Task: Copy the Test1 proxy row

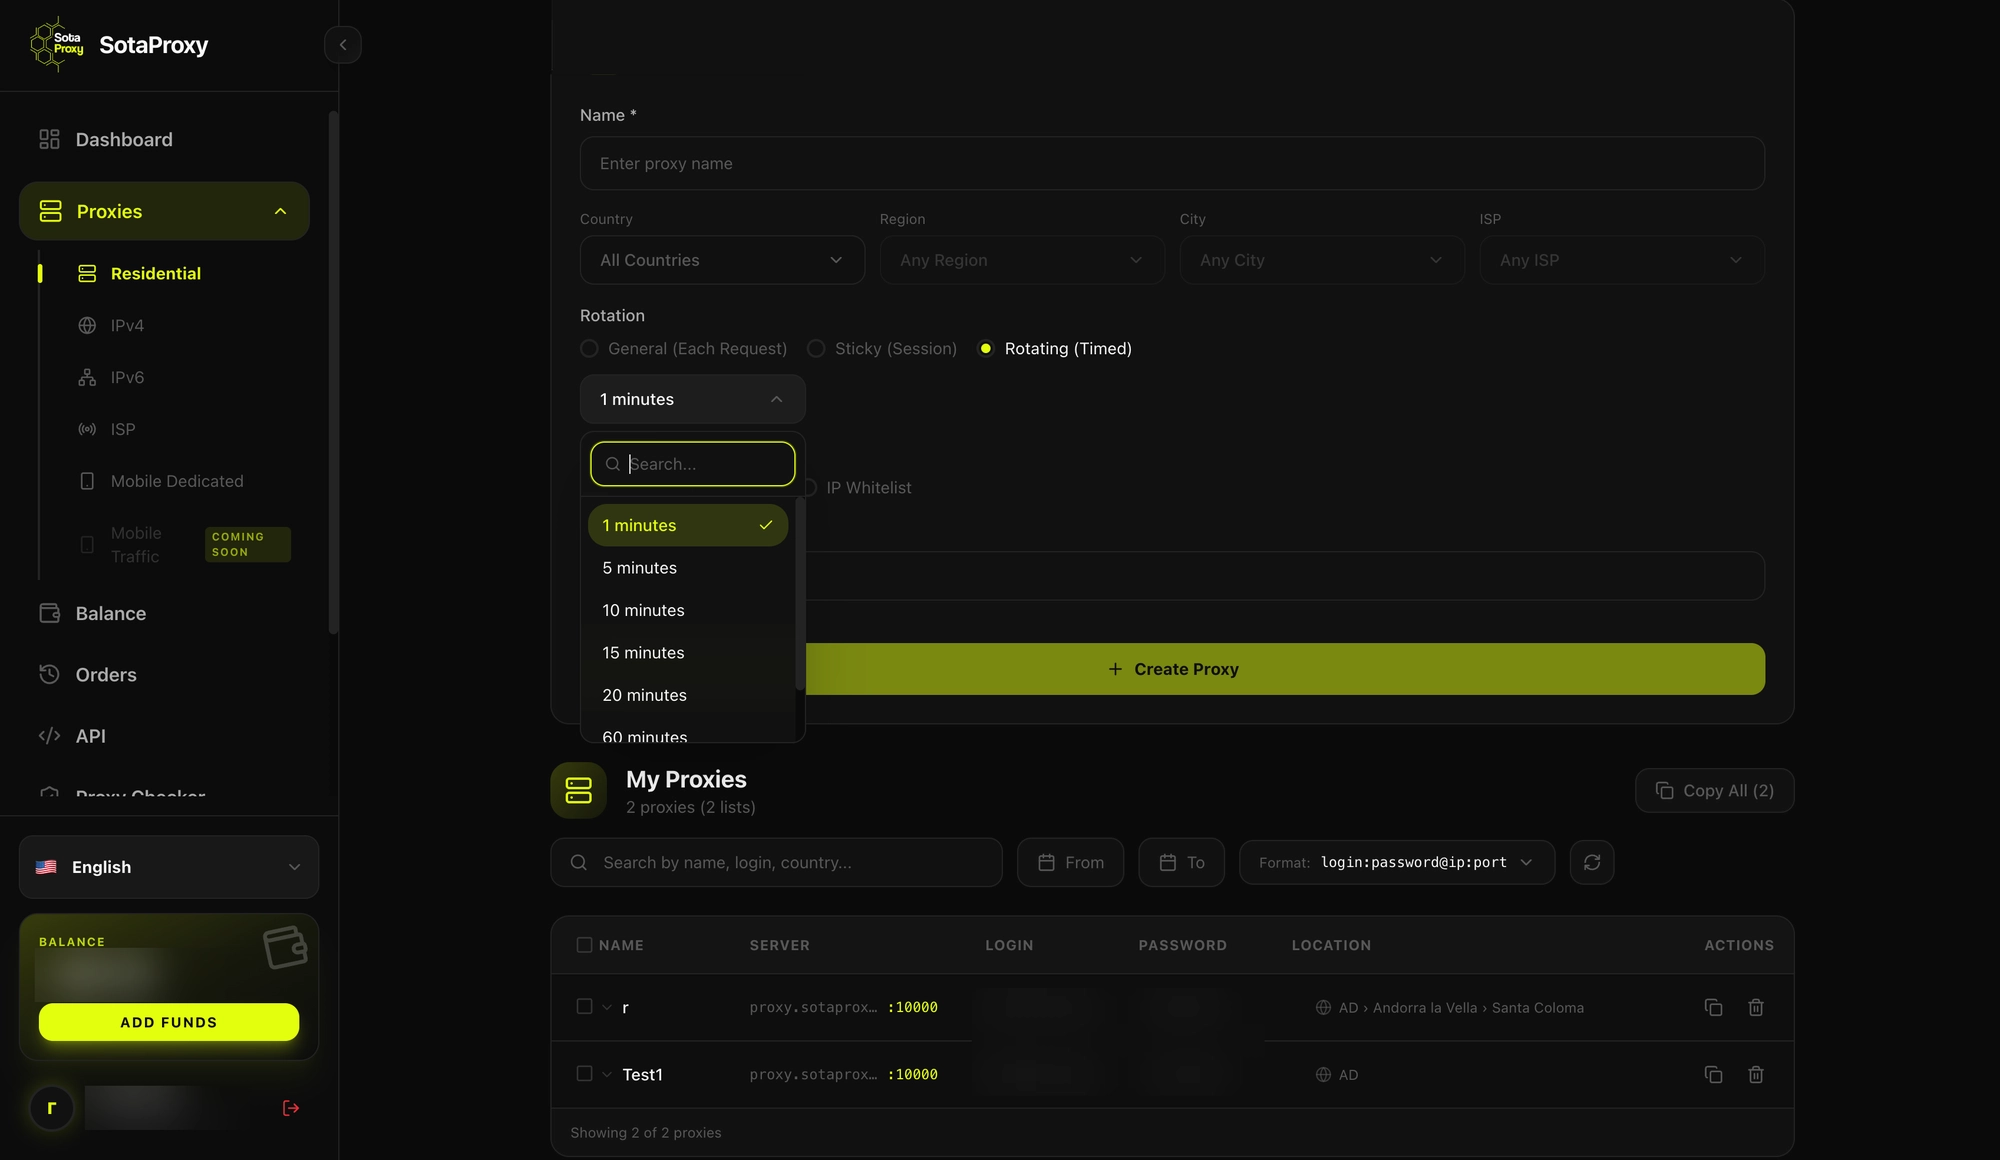Action: (1713, 1075)
